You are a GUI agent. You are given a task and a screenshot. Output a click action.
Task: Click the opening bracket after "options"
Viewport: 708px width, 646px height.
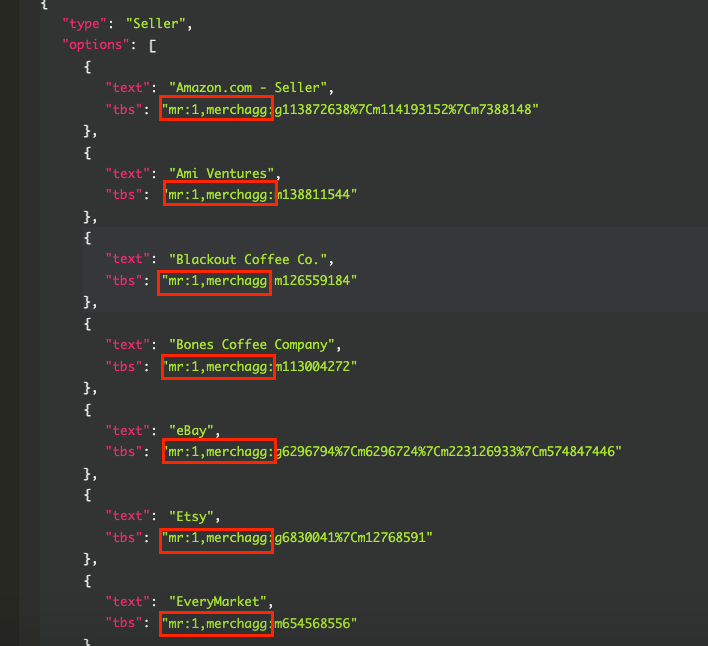(153, 46)
